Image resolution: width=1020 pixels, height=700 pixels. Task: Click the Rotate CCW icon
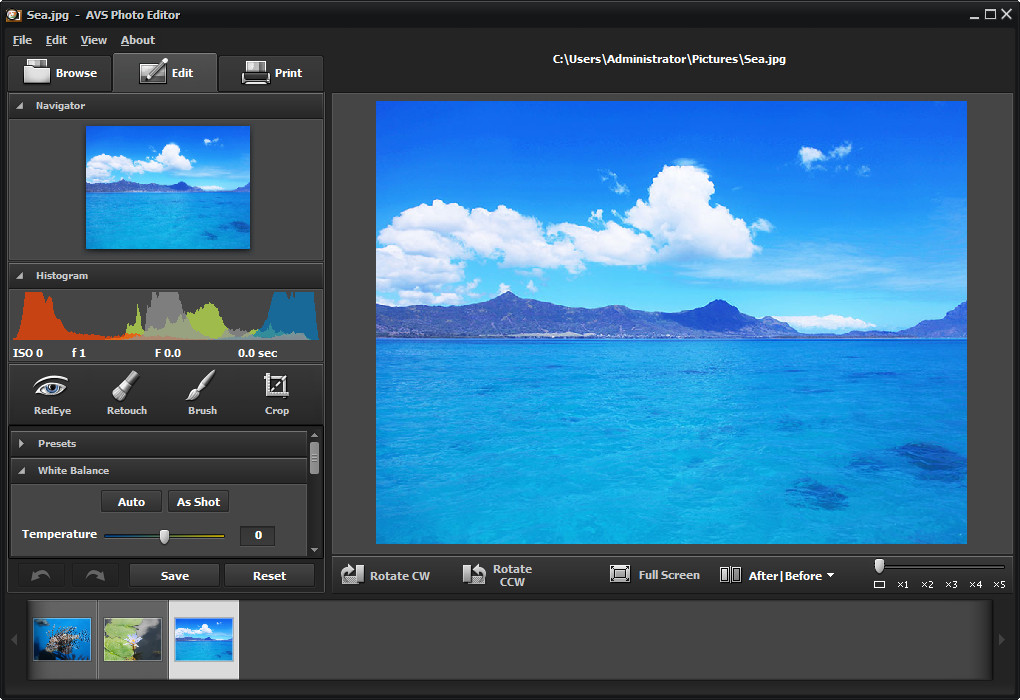(x=474, y=574)
